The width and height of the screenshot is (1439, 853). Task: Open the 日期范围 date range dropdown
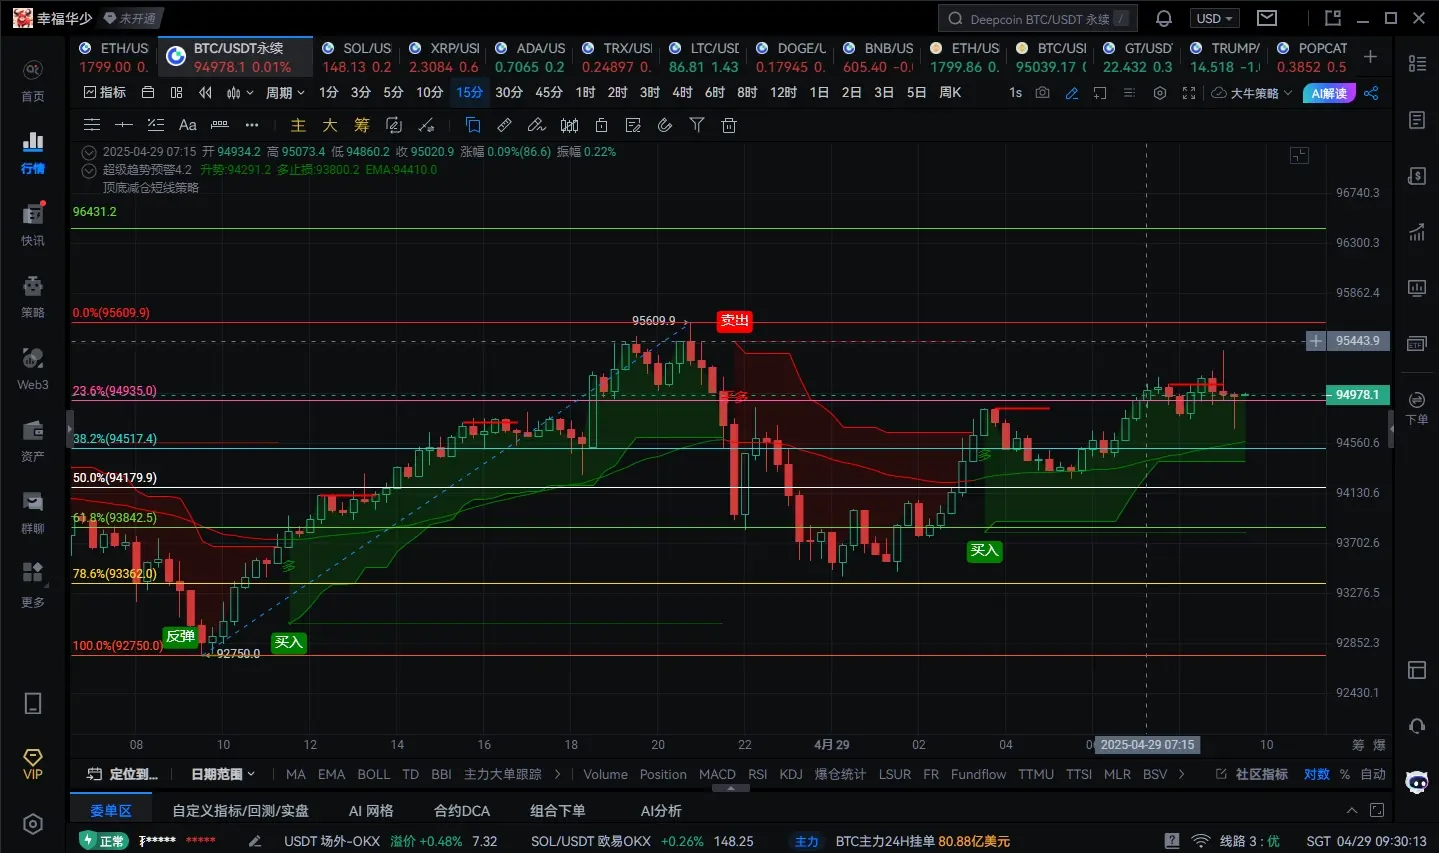point(223,774)
